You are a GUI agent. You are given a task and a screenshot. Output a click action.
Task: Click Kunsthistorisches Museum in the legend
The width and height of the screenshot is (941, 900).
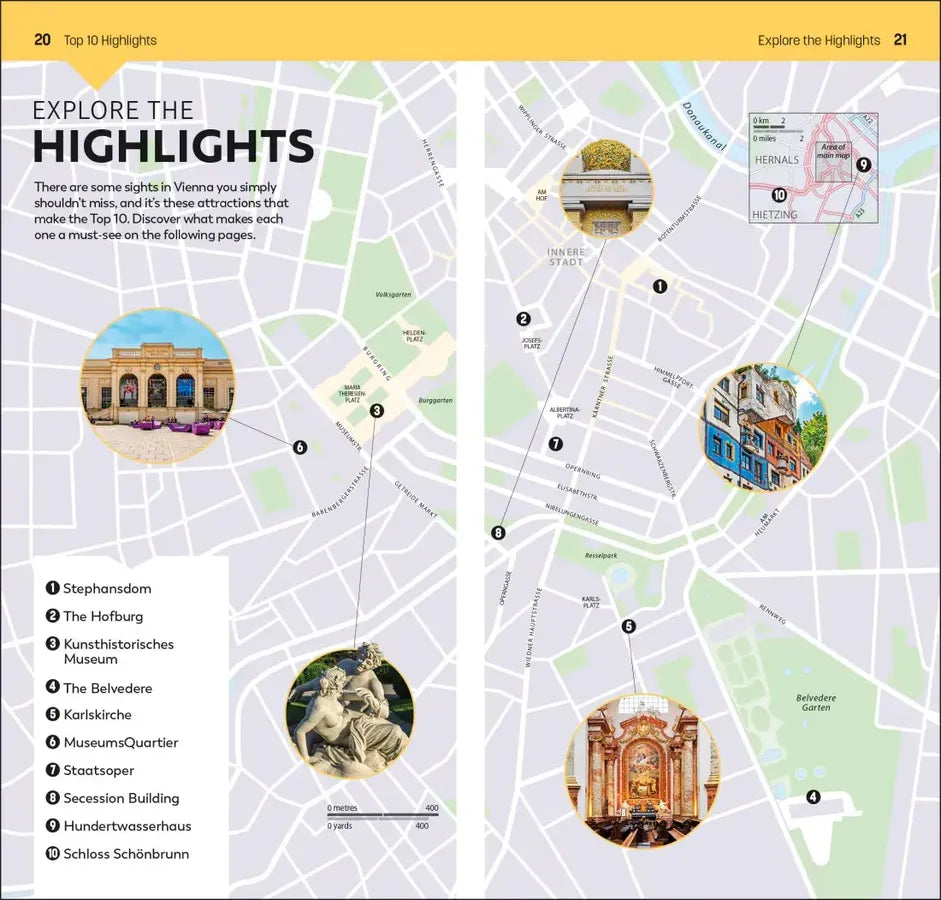(x=118, y=651)
